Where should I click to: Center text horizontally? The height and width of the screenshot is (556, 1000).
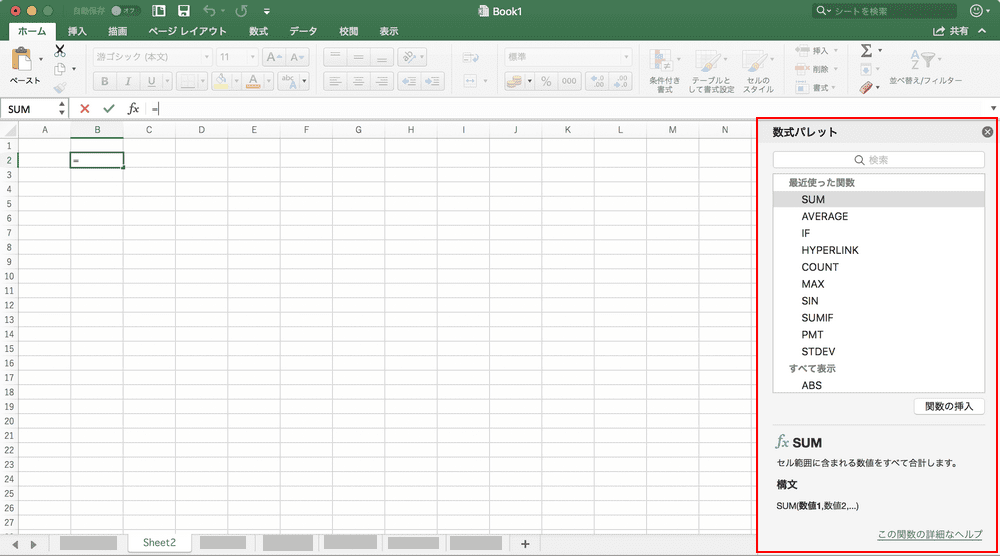click(358, 81)
